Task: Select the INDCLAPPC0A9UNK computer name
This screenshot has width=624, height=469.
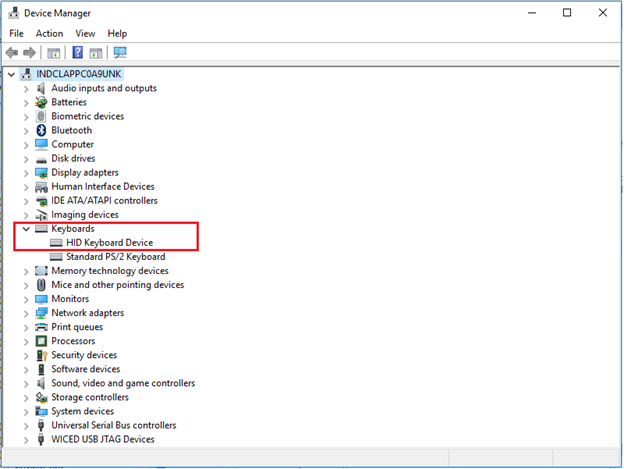Action: click(79, 74)
